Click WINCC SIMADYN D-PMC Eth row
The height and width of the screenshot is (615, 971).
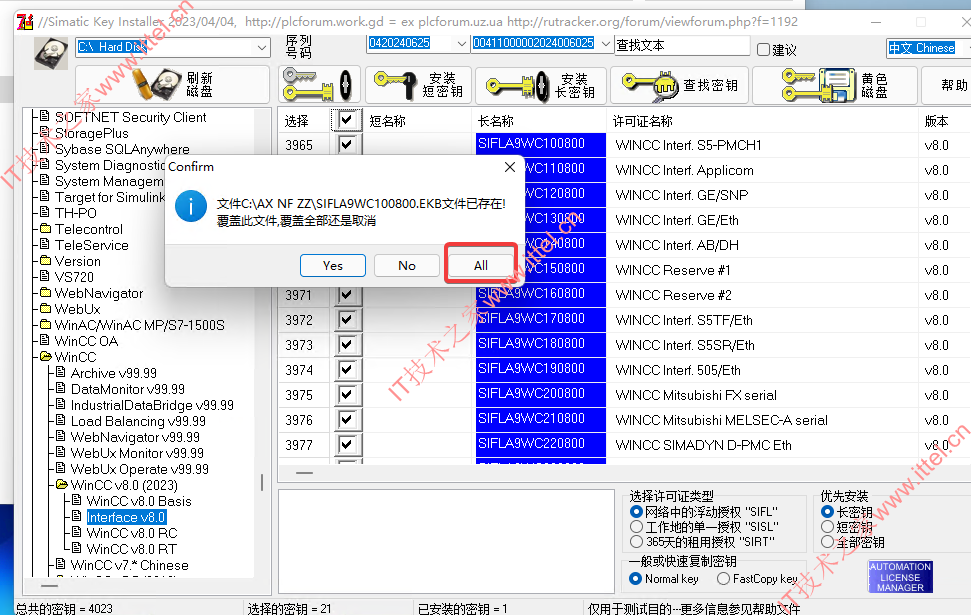(x=703, y=445)
